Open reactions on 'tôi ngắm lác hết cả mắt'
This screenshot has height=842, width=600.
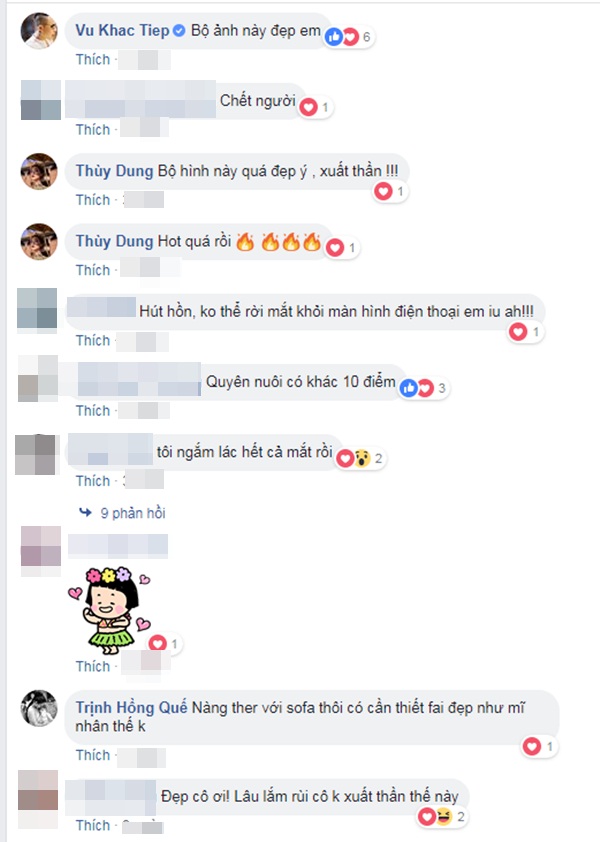[360, 459]
